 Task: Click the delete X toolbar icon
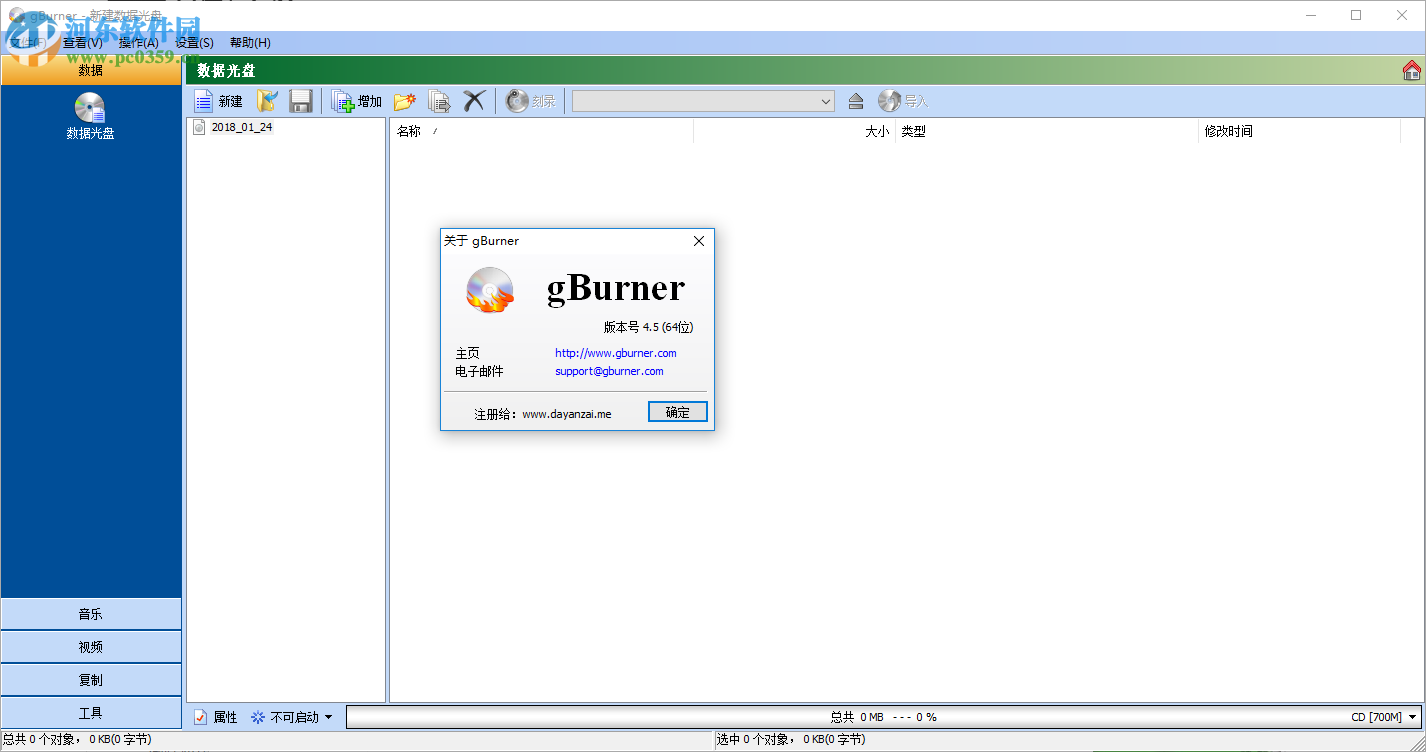coord(474,101)
